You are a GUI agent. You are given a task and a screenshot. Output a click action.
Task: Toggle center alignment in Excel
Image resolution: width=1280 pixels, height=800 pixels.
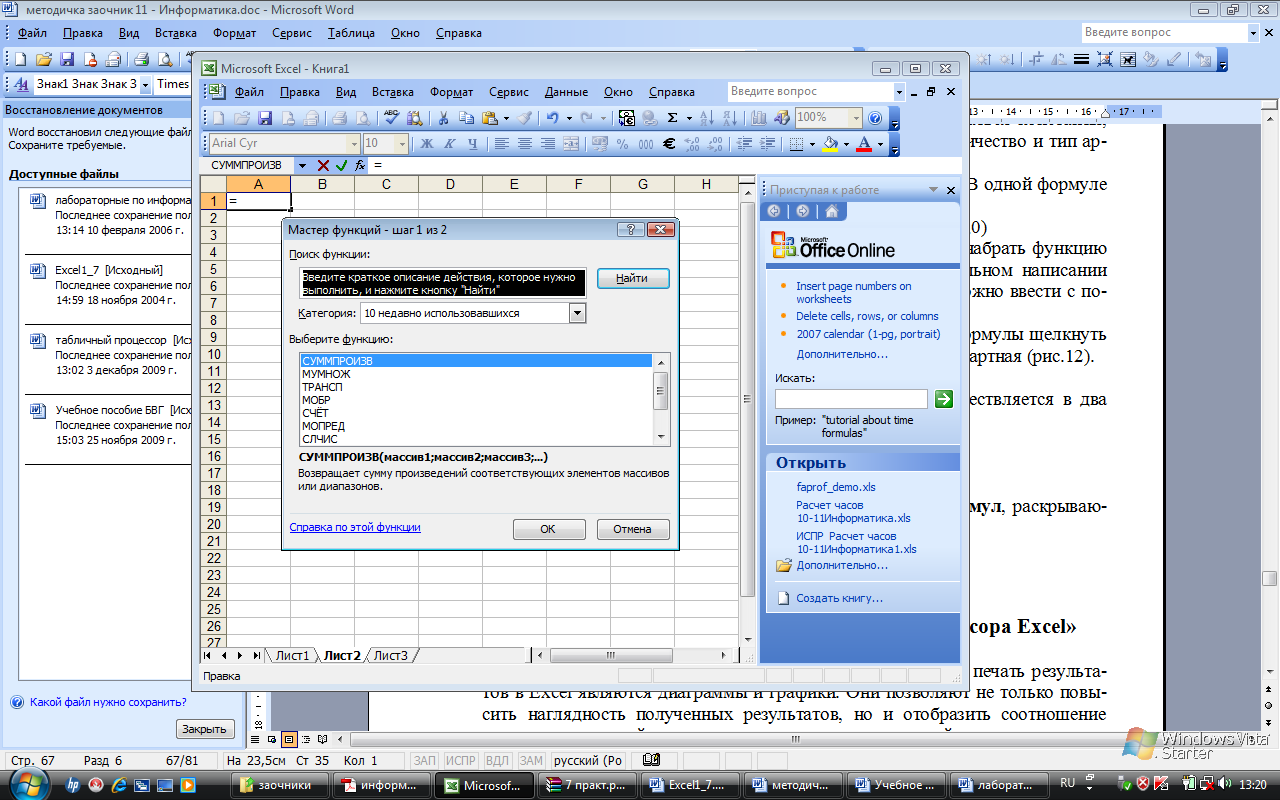coord(525,143)
